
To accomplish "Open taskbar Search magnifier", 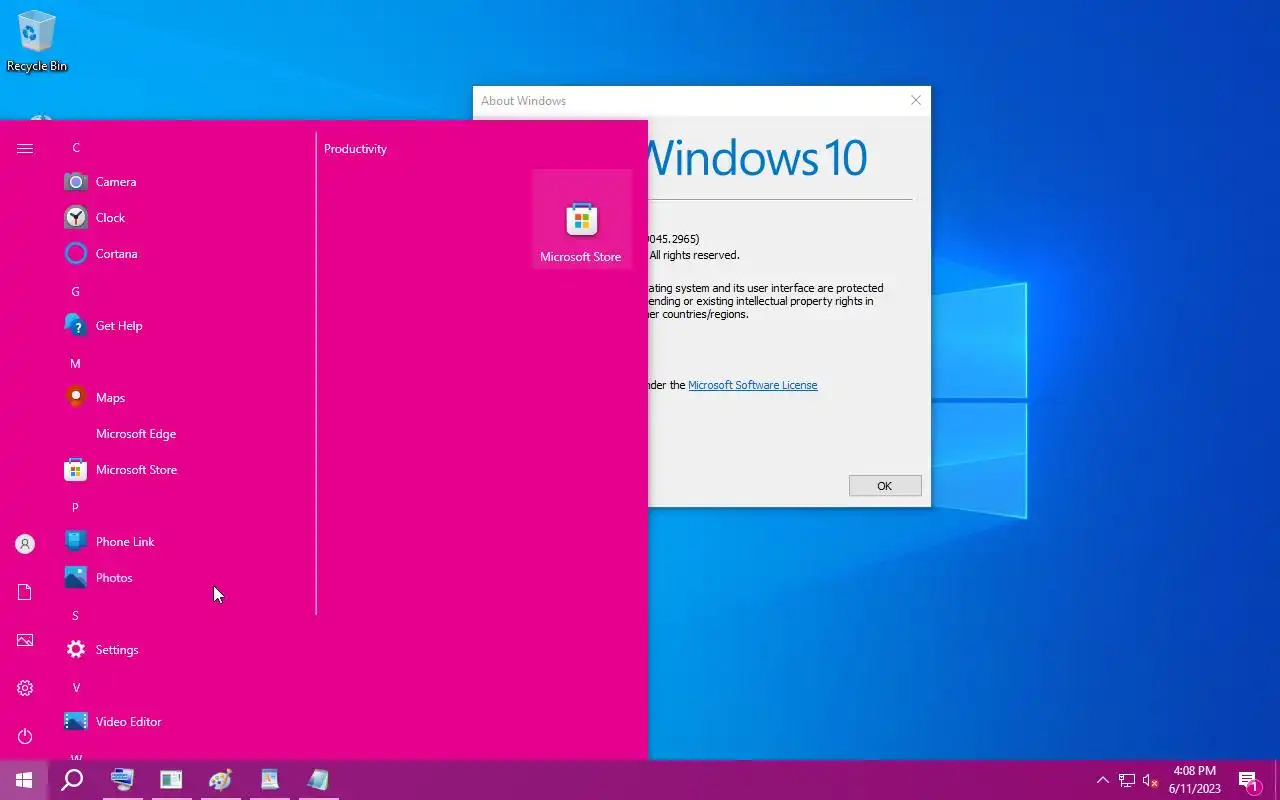I will [72, 780].
